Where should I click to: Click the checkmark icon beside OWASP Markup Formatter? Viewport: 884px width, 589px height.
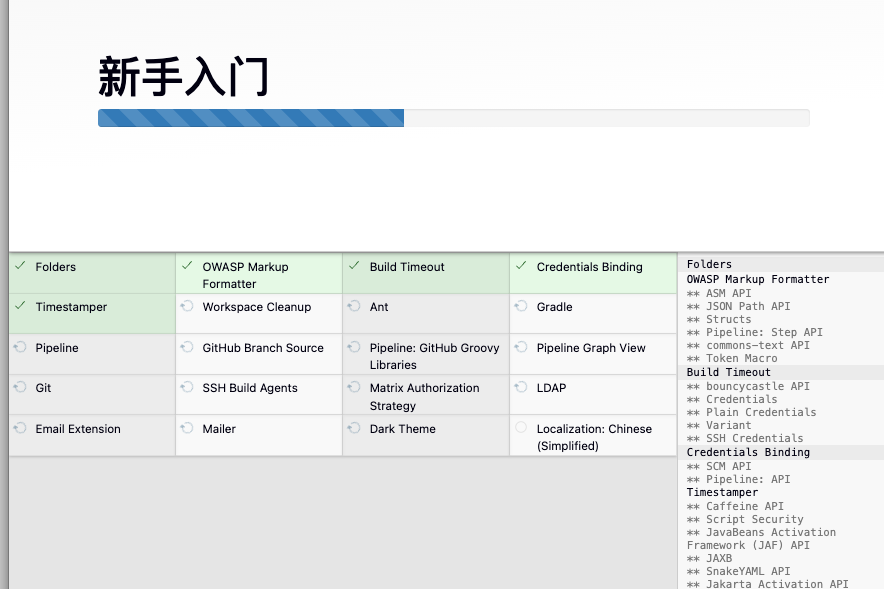(x=187, y=265)
